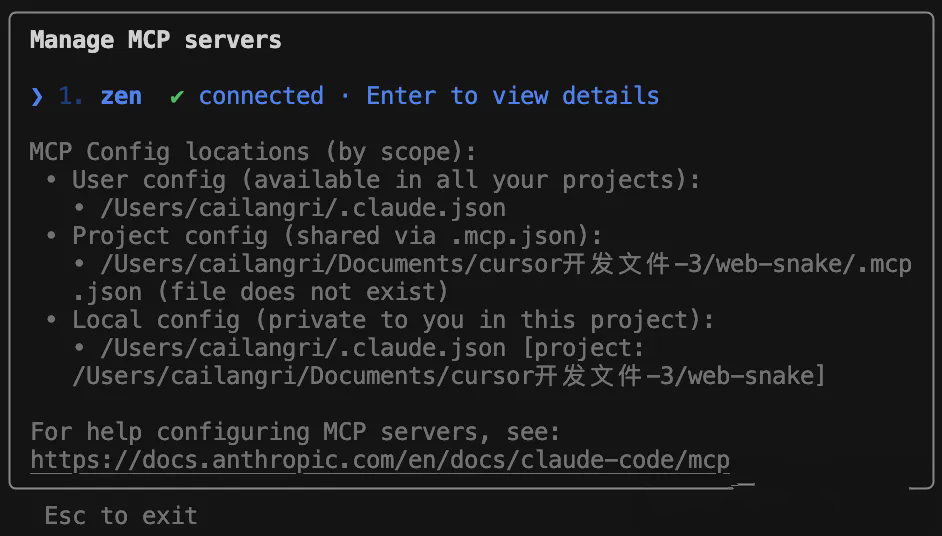Click Enter to view details hint
Screen dimensions: 942x536
[512, 96]
